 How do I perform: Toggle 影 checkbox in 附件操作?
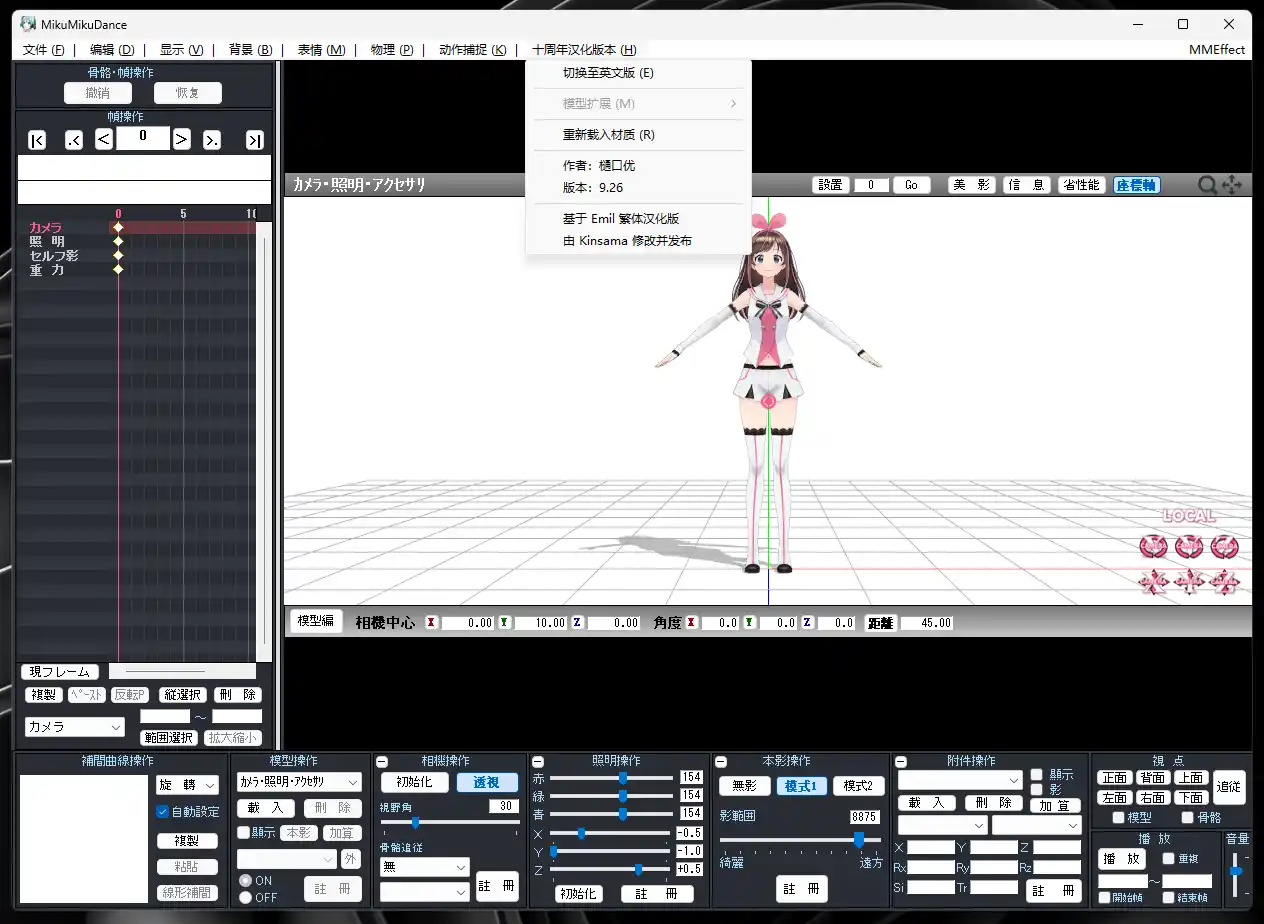1036,789
